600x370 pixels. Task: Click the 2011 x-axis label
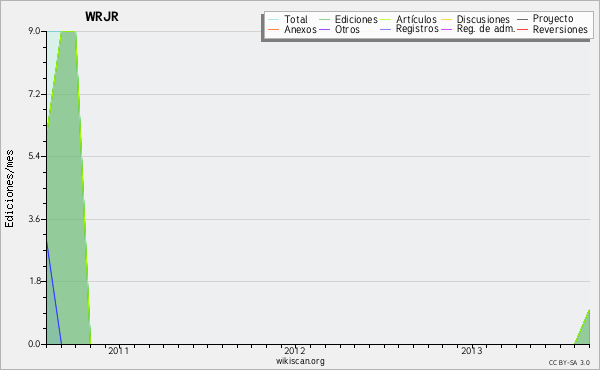[119, 350]
